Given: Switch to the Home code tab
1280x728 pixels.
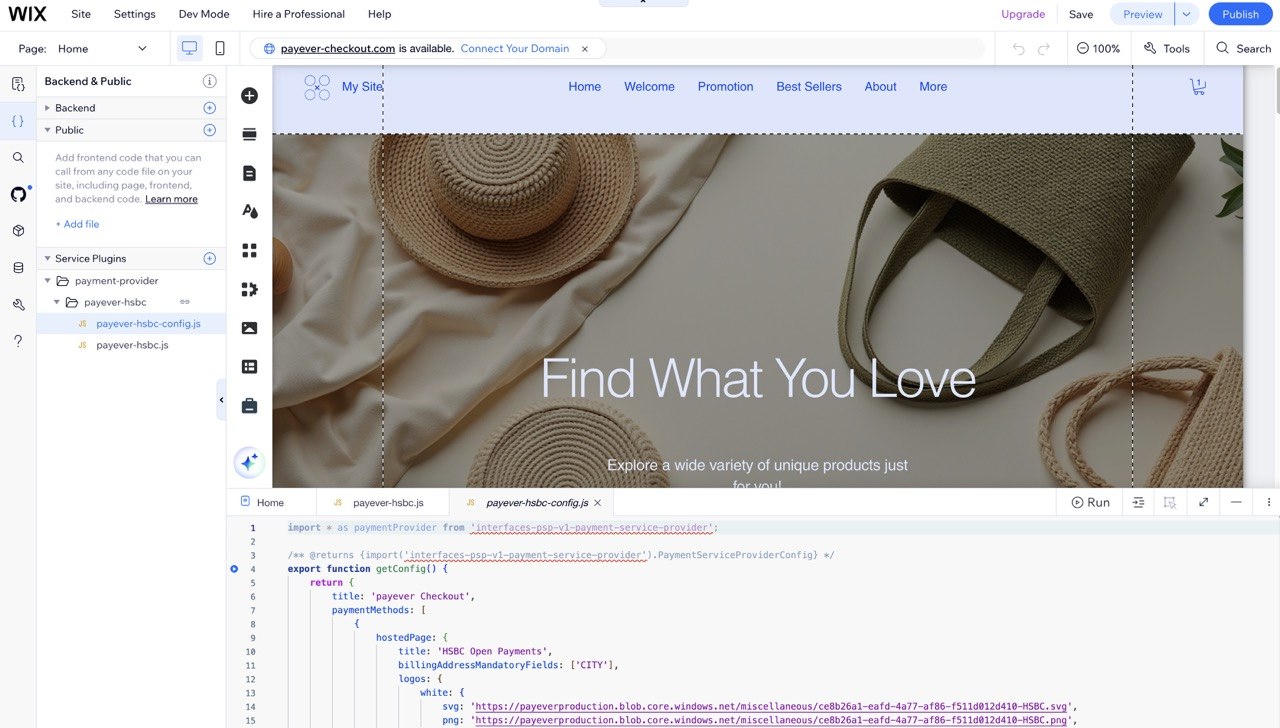Looking at the screenshot, I should click(270, 502).
